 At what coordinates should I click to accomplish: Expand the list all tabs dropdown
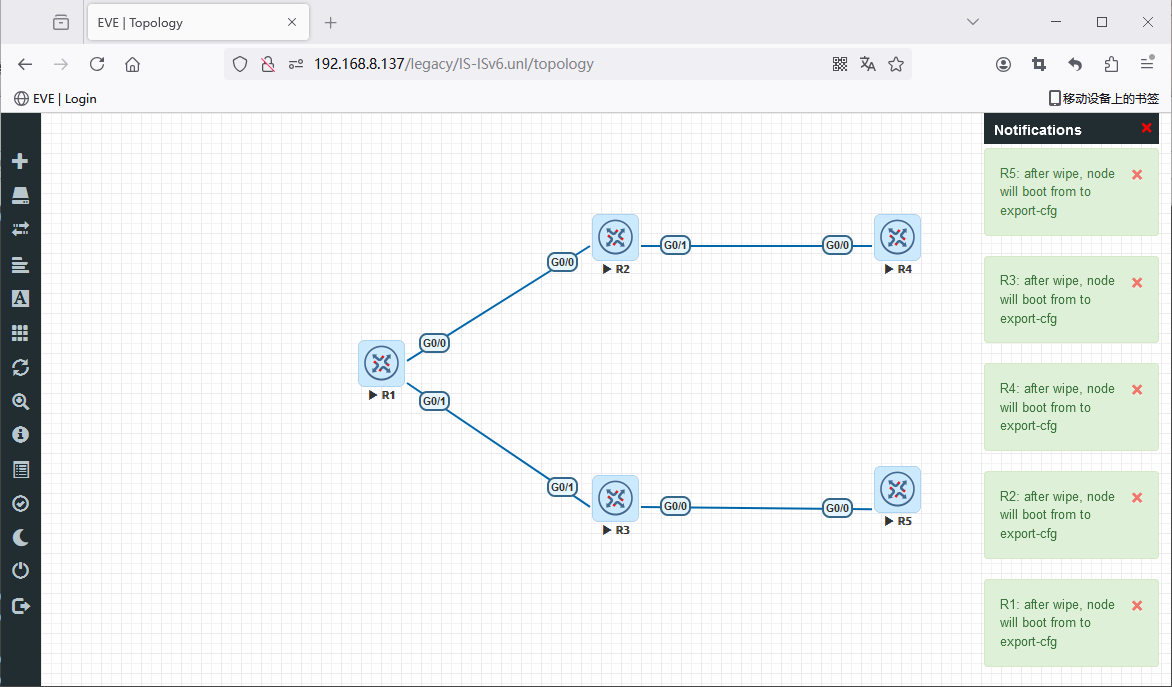[x=972, y=22]
